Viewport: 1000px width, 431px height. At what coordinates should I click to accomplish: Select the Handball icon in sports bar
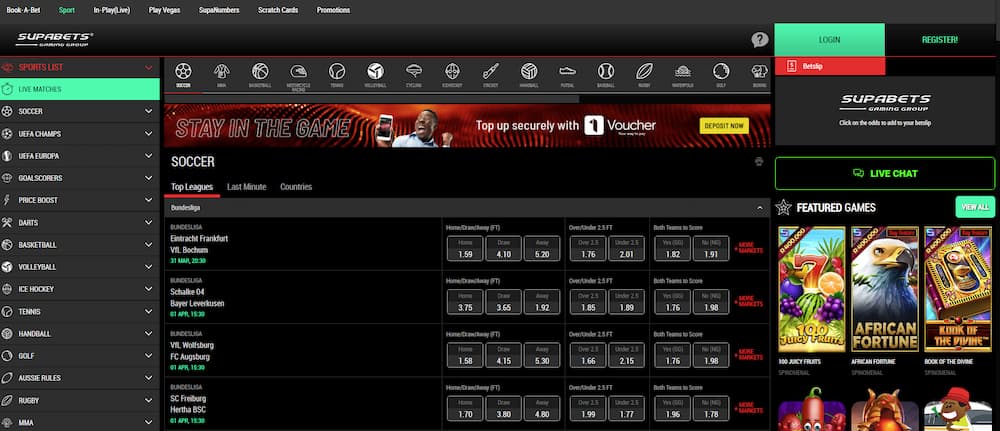529,70
